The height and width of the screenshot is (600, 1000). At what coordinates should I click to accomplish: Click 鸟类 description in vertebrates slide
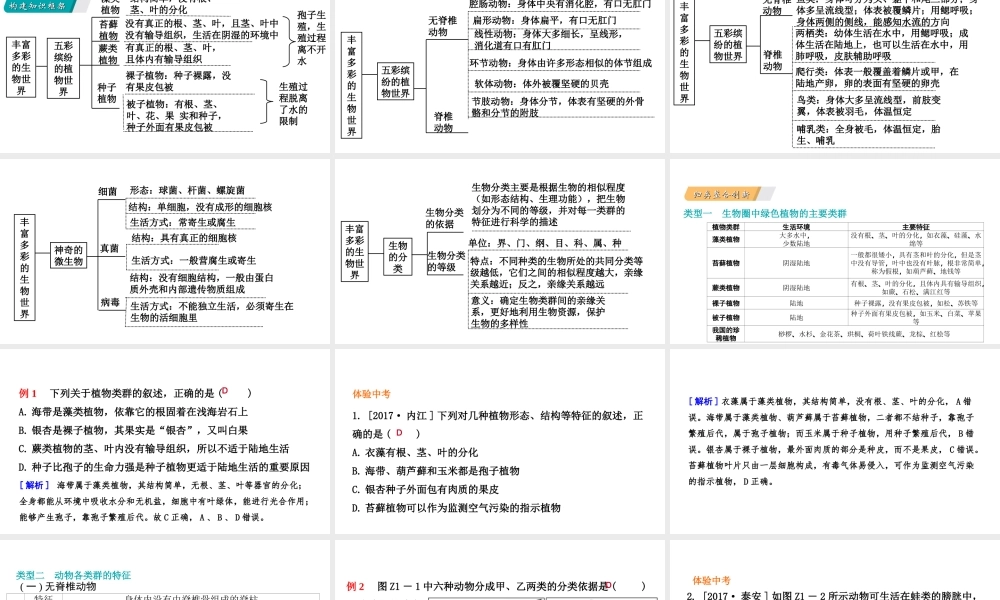(868, 106)
